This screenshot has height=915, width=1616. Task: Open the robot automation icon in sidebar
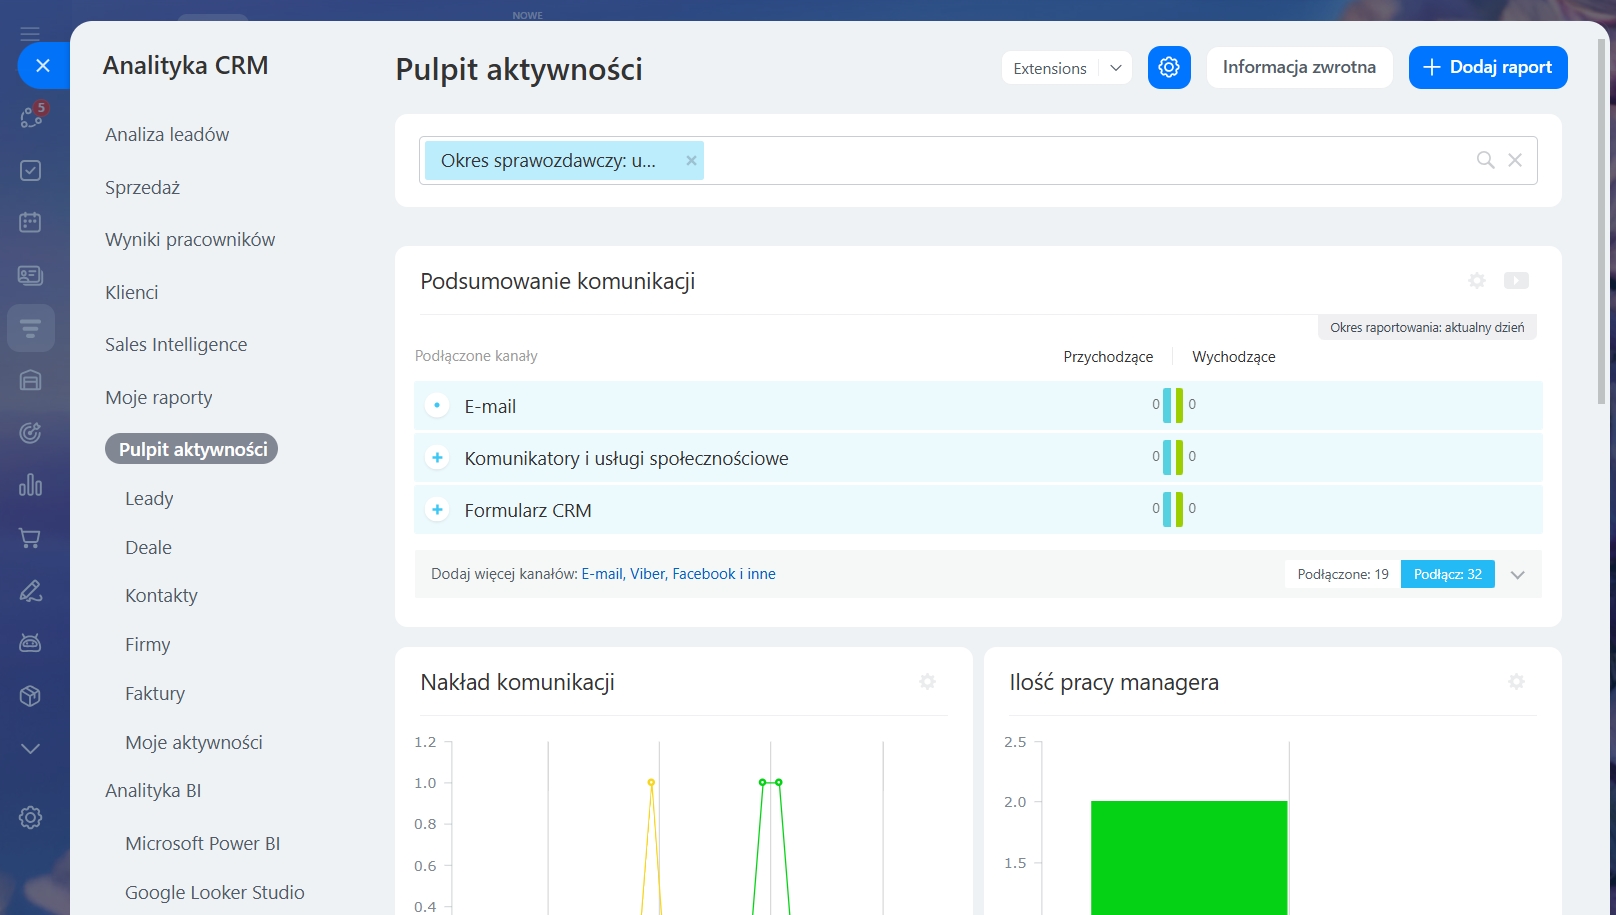tap(31, 643)
